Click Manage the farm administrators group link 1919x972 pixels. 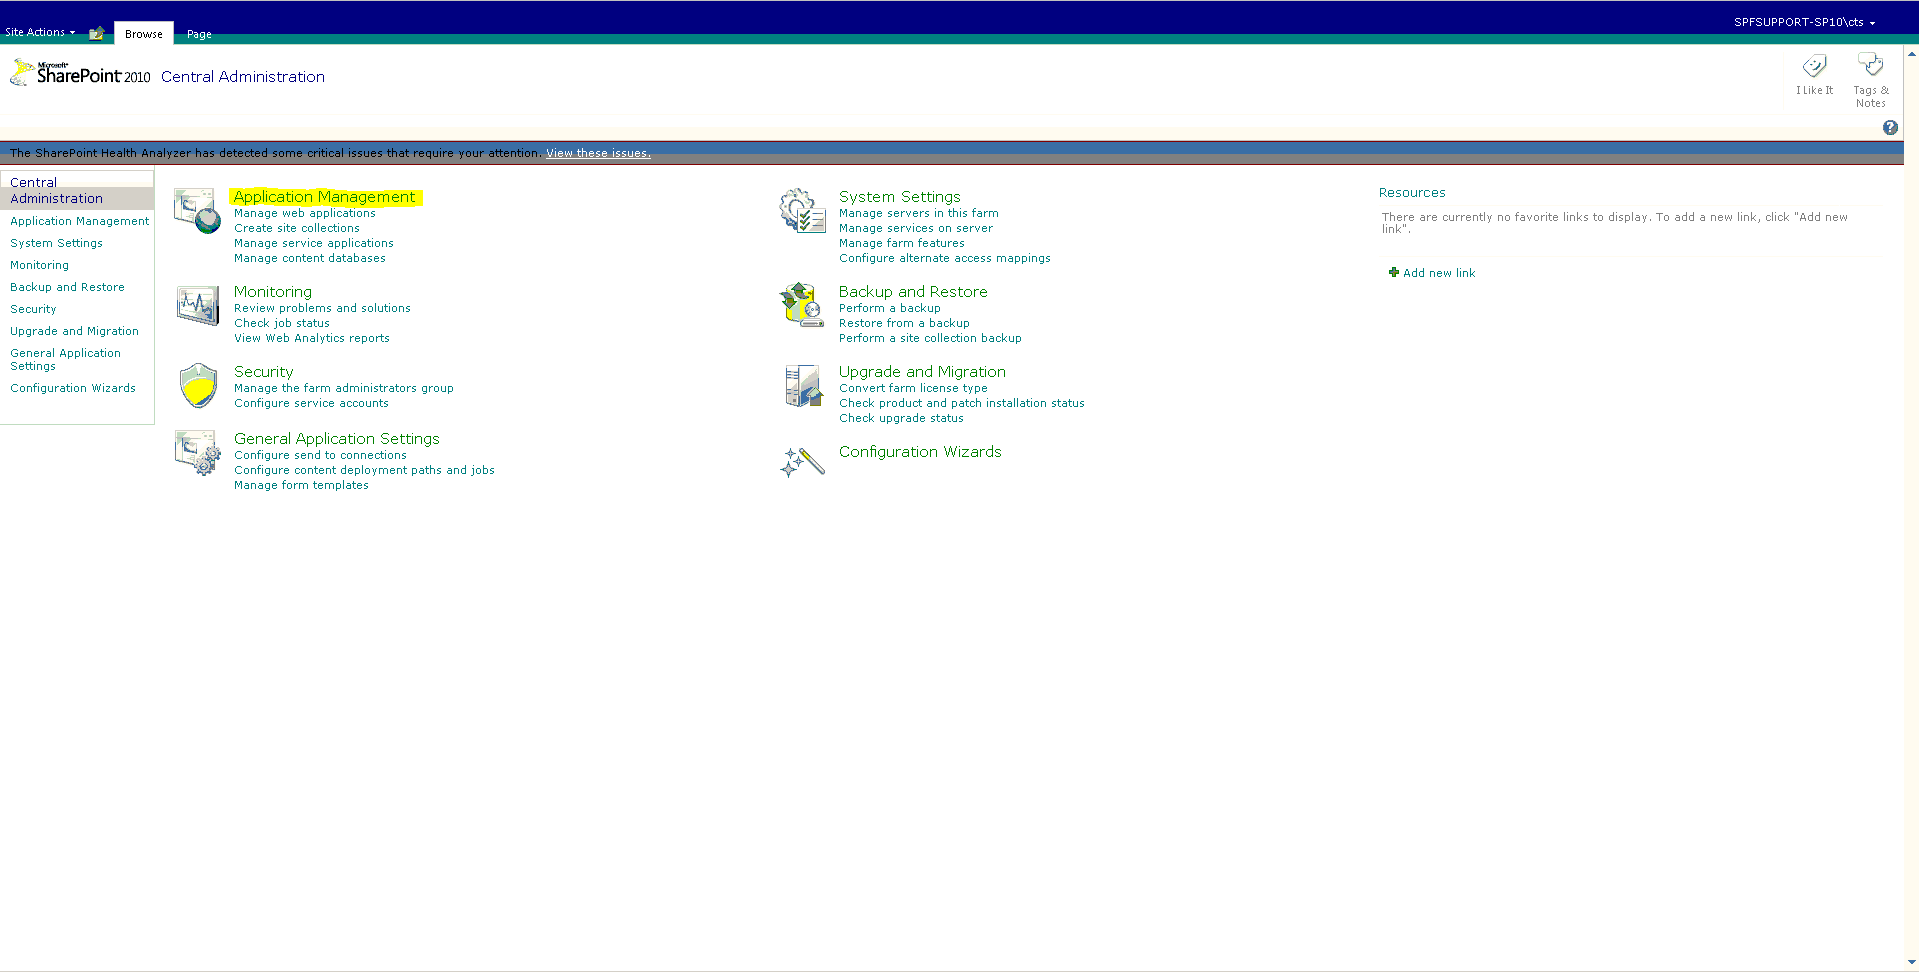(x=344, y=388)
